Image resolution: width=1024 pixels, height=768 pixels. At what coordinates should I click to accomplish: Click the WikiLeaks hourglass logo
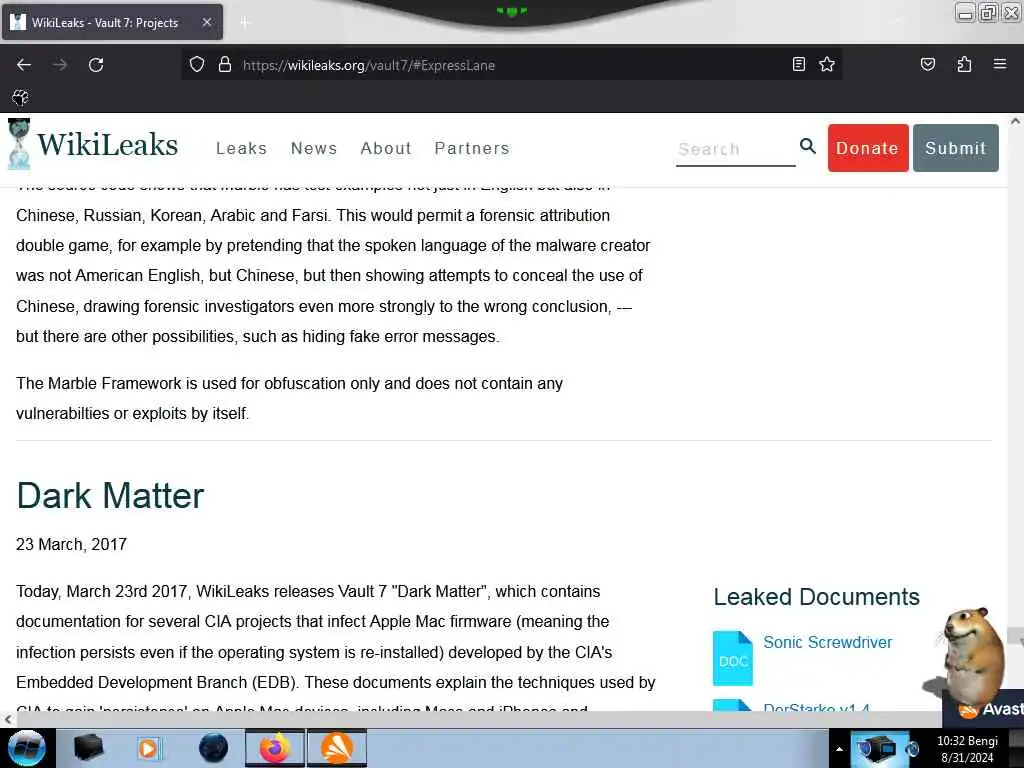[19, 144]
